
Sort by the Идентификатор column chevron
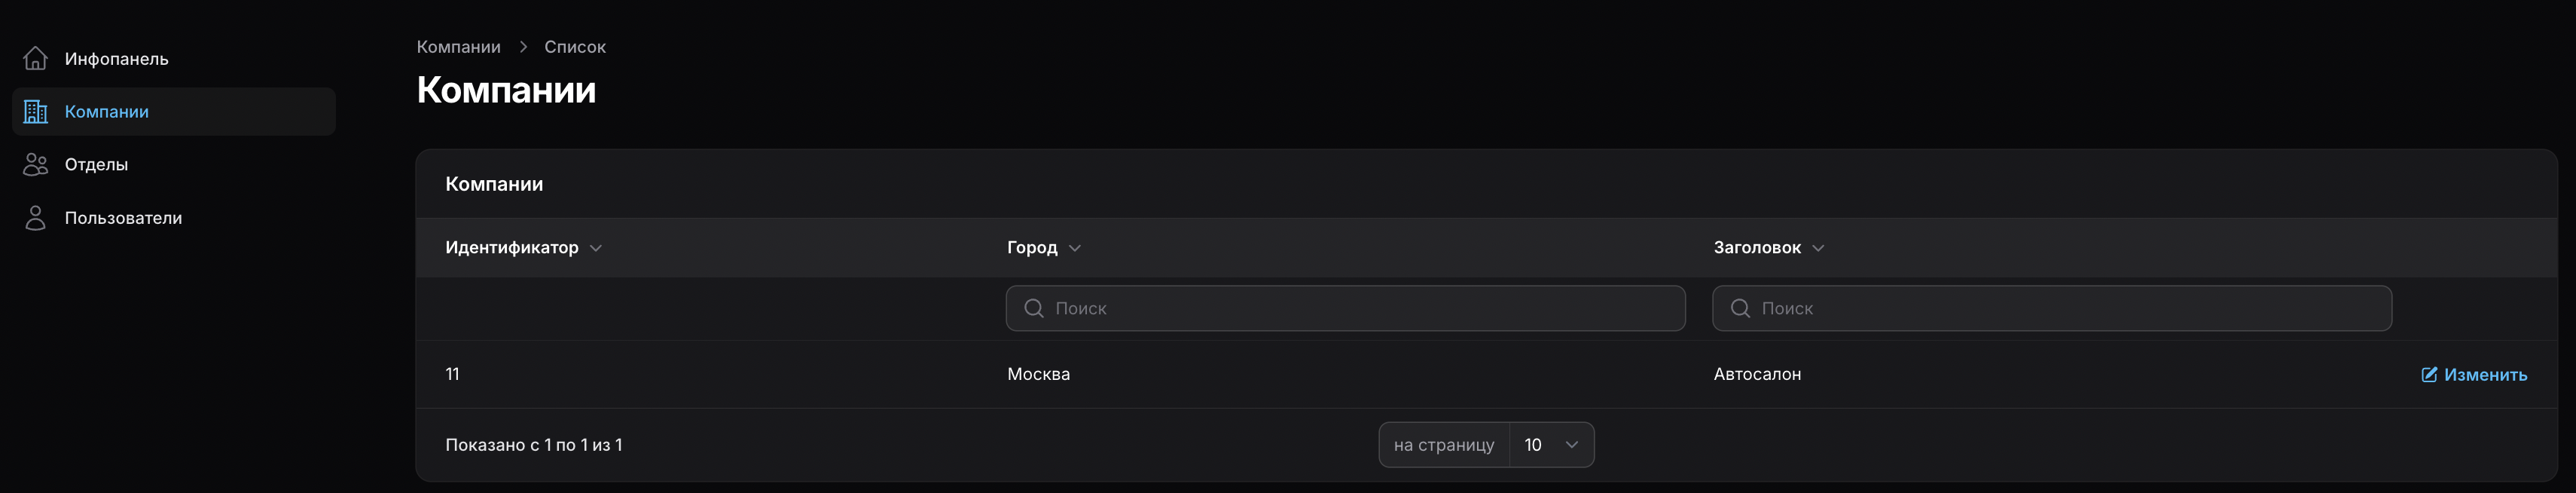coord(596,248)
